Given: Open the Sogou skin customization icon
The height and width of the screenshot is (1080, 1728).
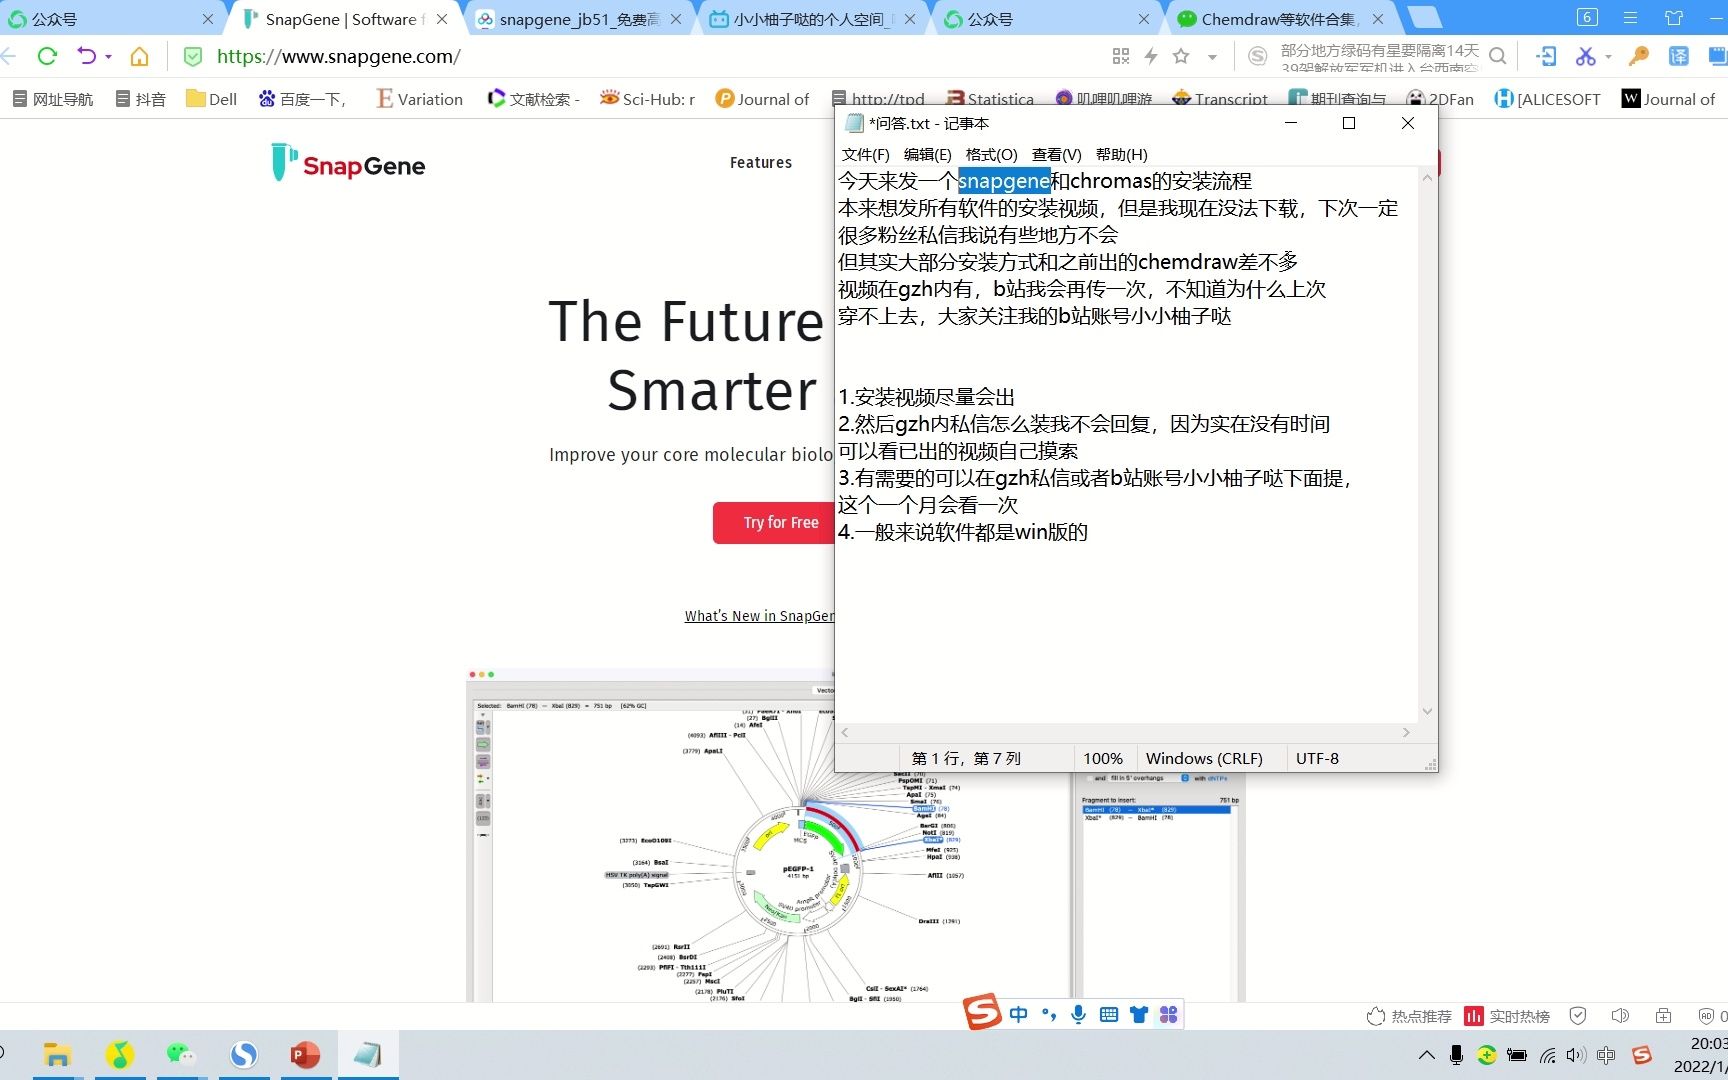Looking at the screenshot, I should (1138, 1014).
